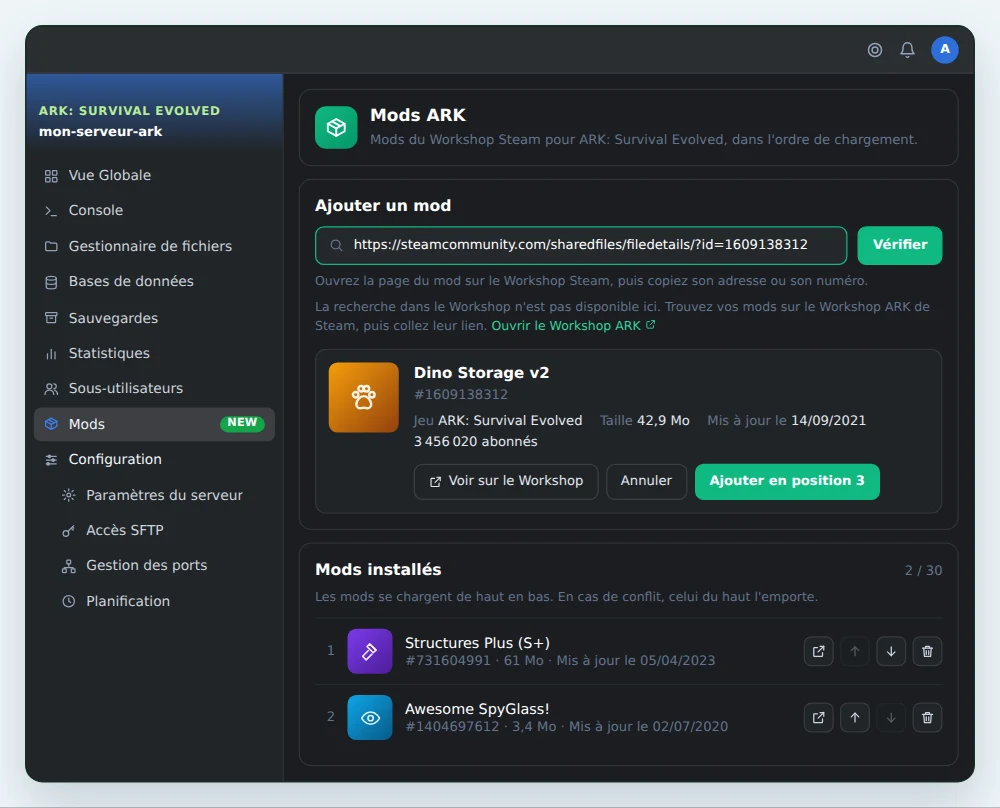Click Voir sur le Workshop button

506,481
